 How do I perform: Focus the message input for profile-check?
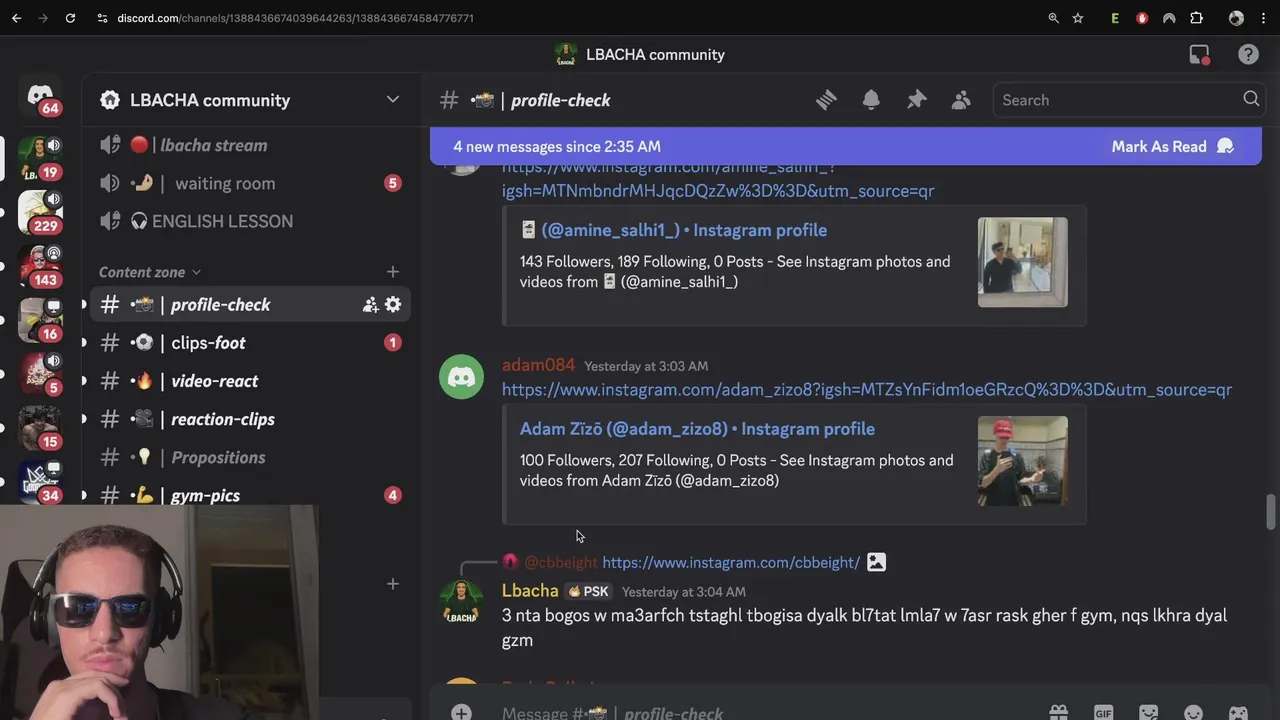pyautogui.click(x=760, y=712)
